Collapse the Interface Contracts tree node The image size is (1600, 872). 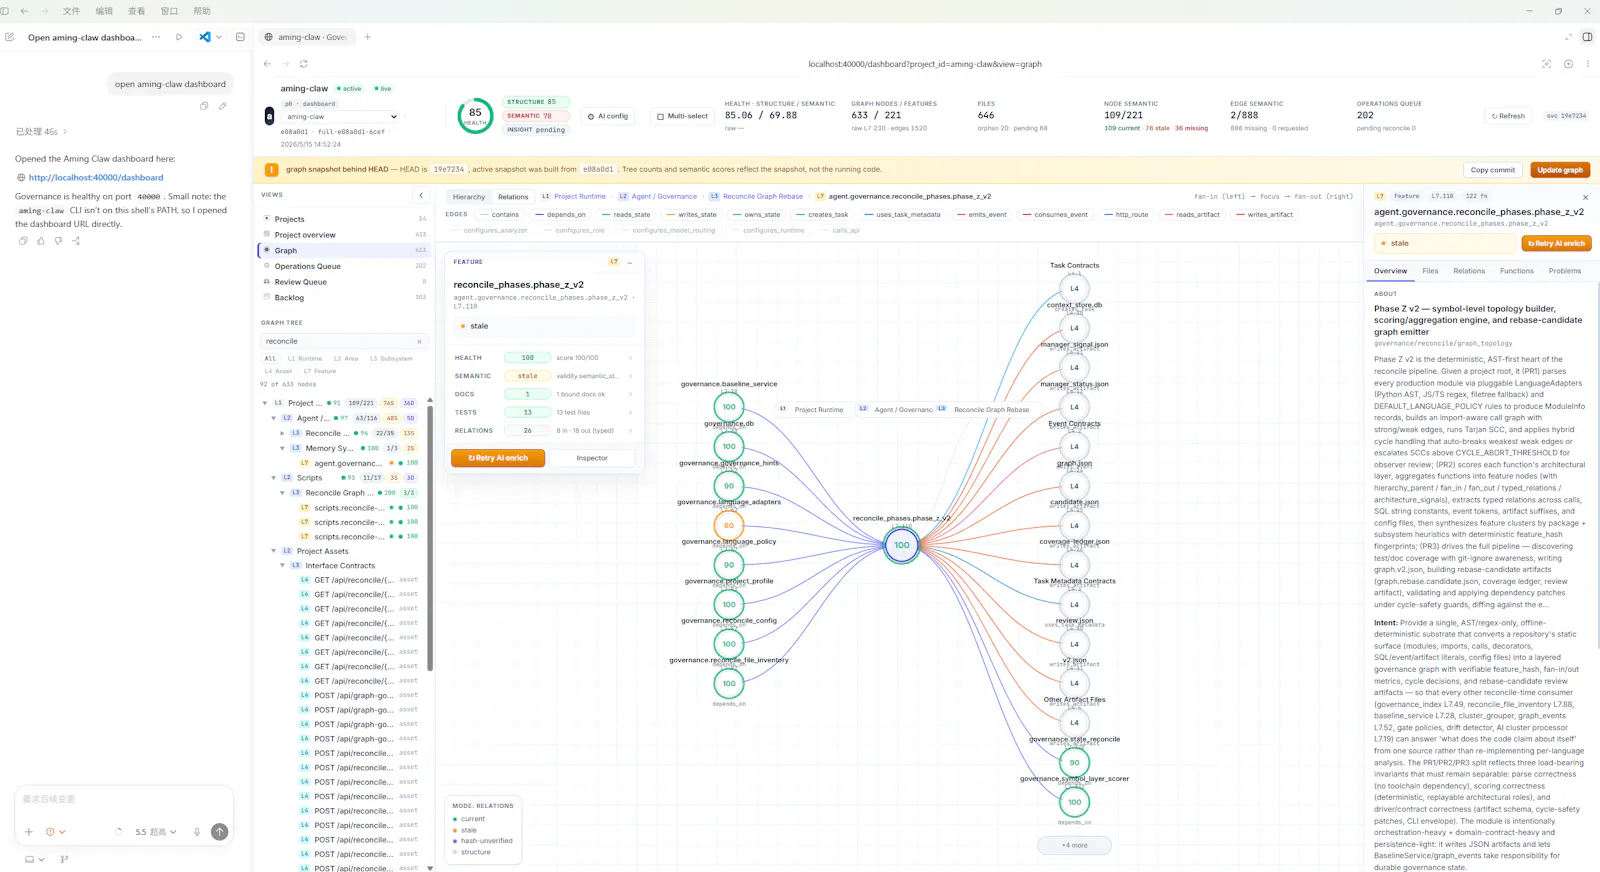(283, 566)
